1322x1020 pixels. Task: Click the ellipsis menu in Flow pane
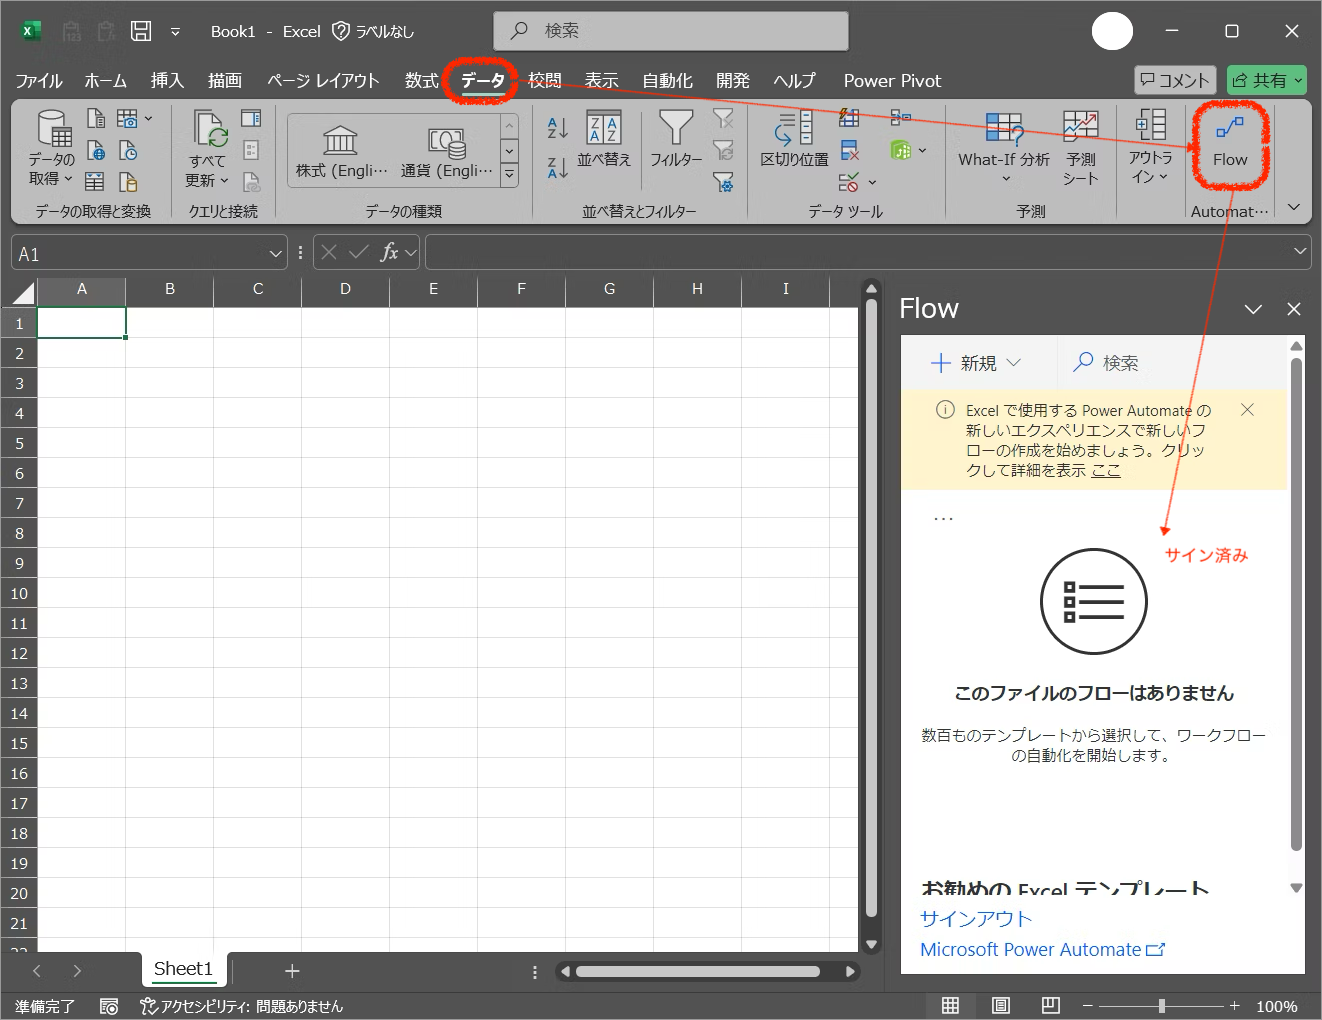click(x=943, y=518)
